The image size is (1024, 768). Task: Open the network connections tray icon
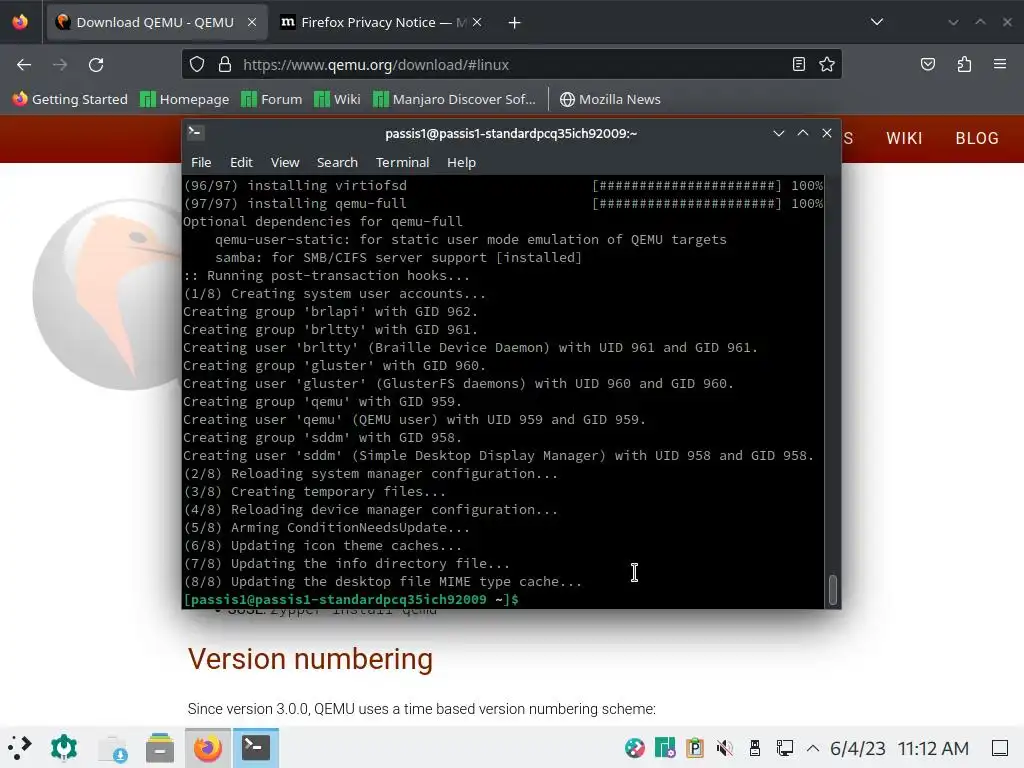tap(784, 748)
